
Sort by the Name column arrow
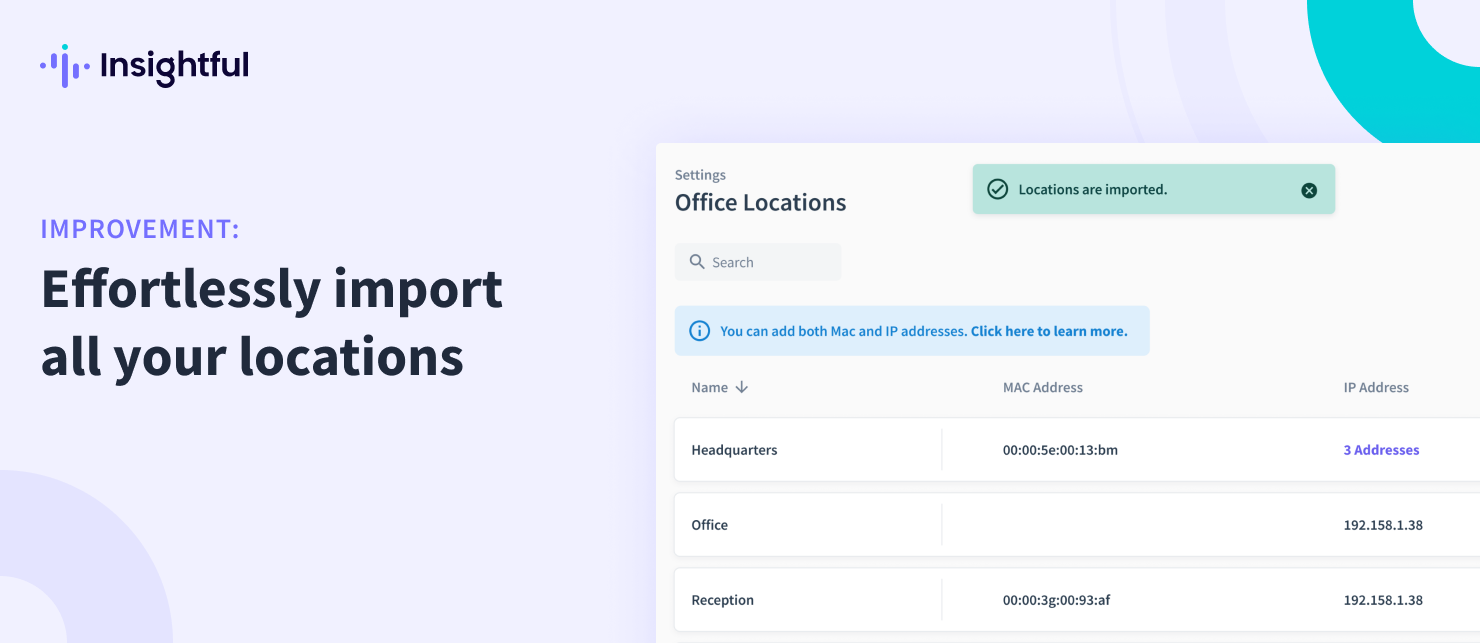click(741, 387)
